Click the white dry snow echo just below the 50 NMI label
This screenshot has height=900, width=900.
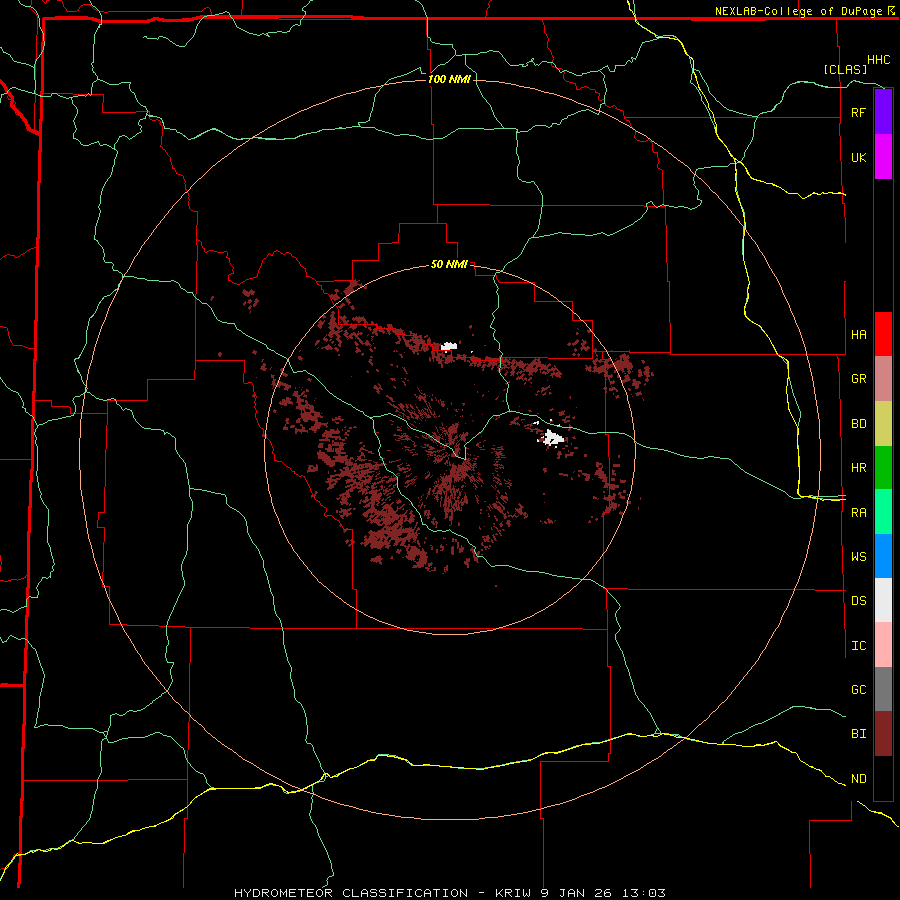tap(449, 346)
